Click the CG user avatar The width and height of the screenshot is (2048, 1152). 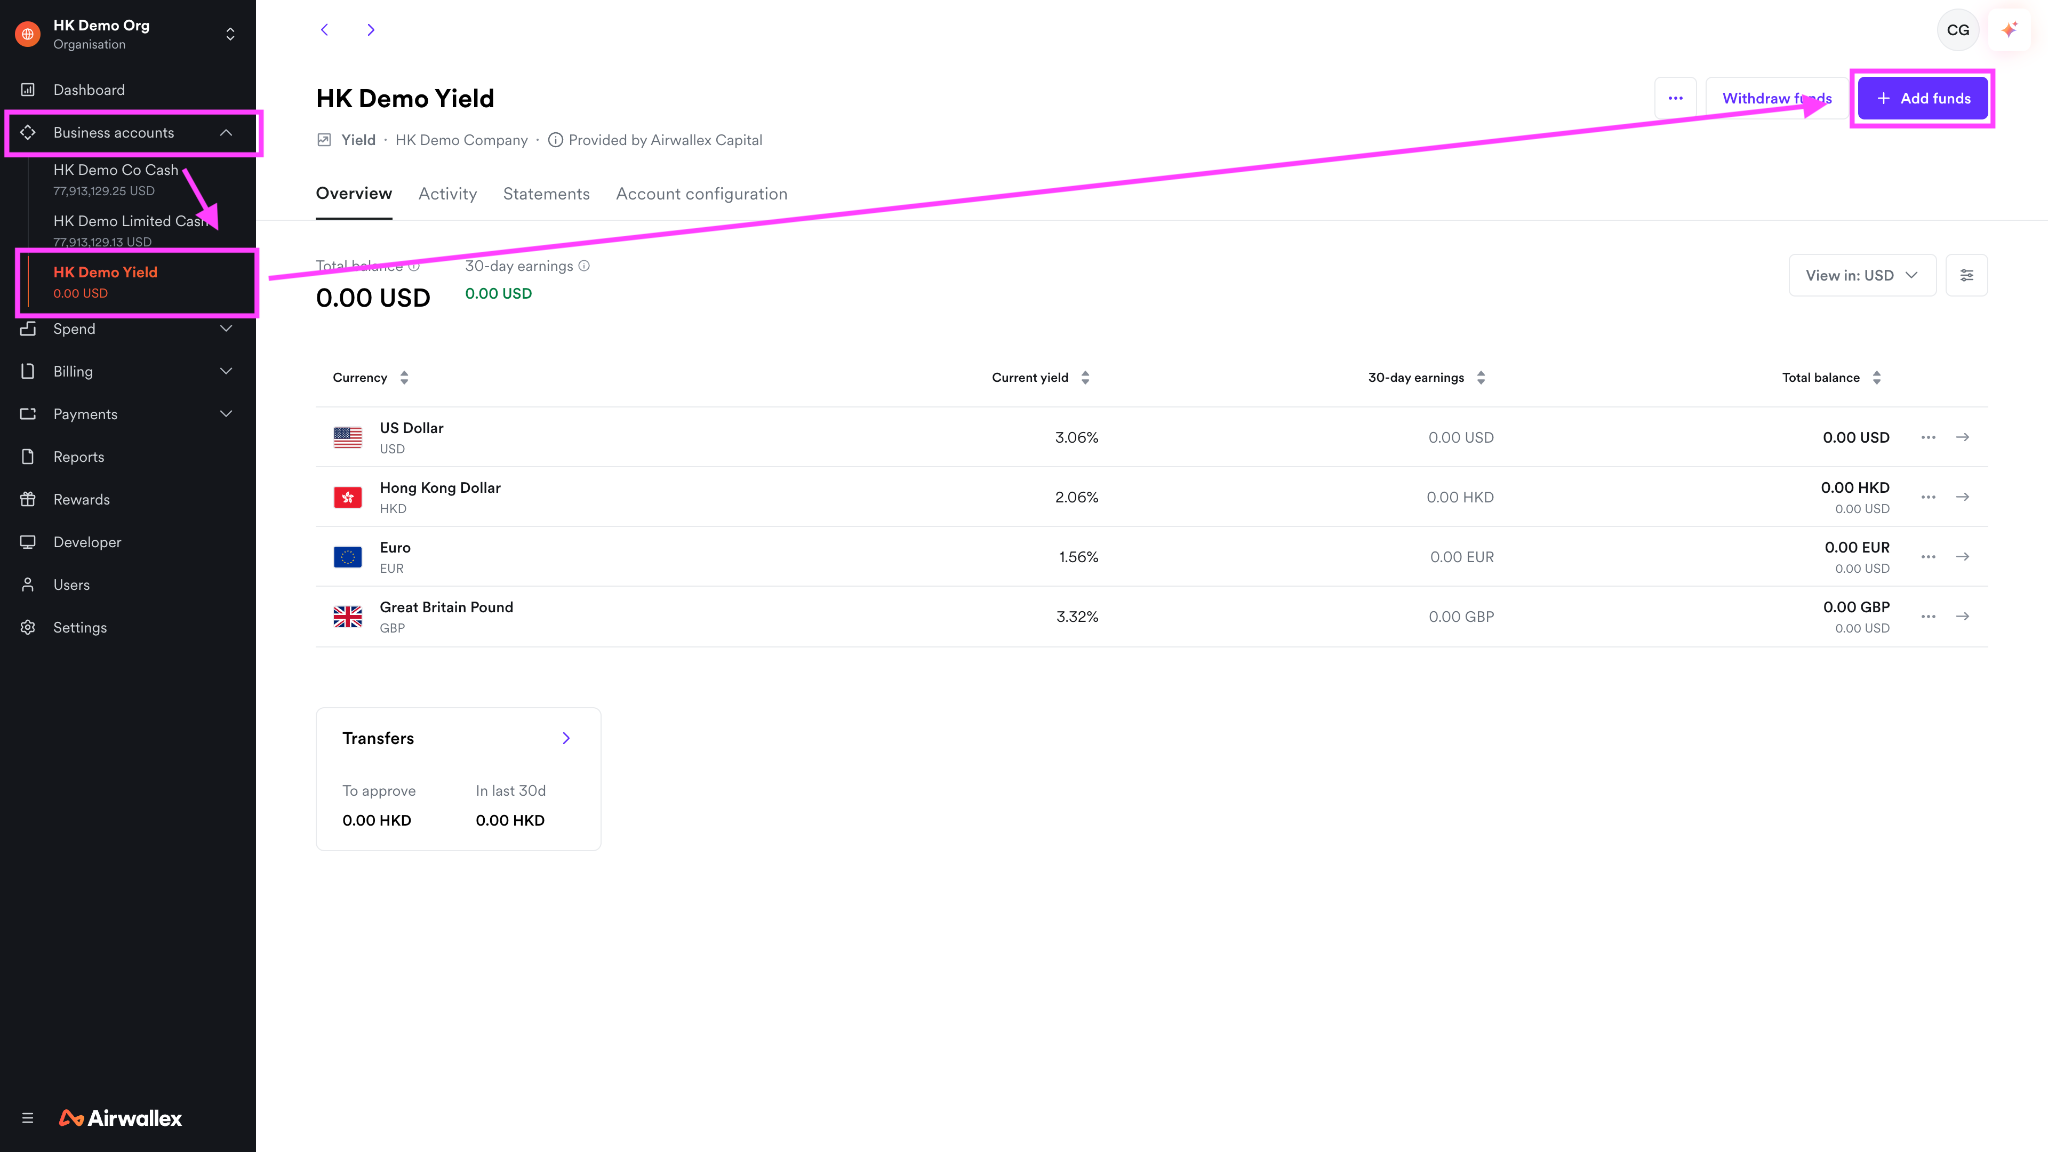pyautogui.click(x=1958, y=30)
